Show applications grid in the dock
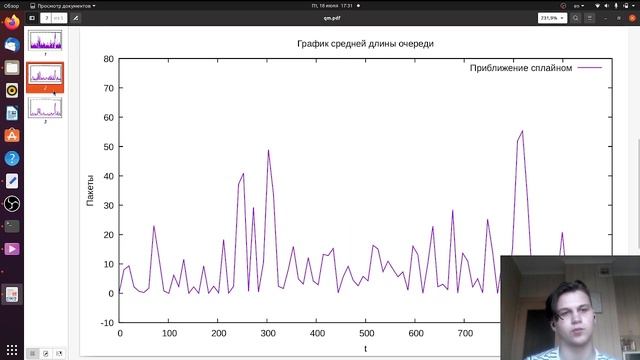The height and width of the screenshot is (360, 640). point(12,350)
